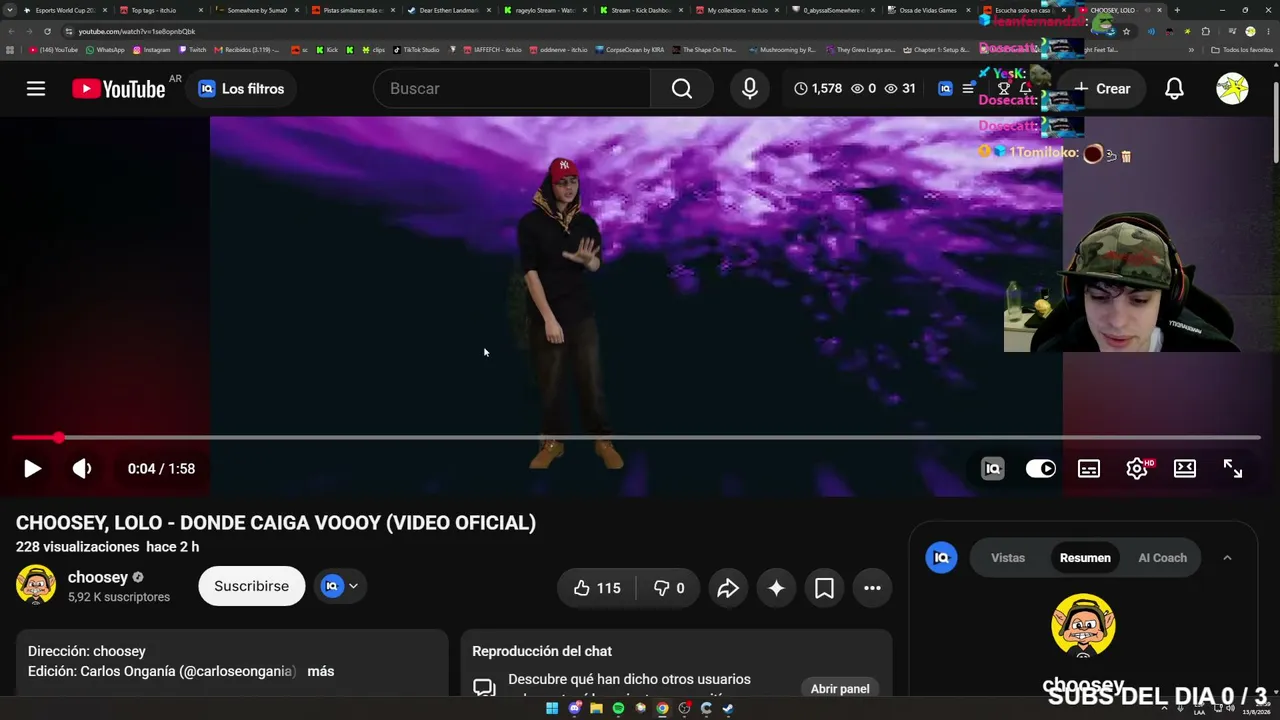This screenshot has height=720, width=1280.
Task: Toggle autoplay switch in the player
Action: point(1041,468)
